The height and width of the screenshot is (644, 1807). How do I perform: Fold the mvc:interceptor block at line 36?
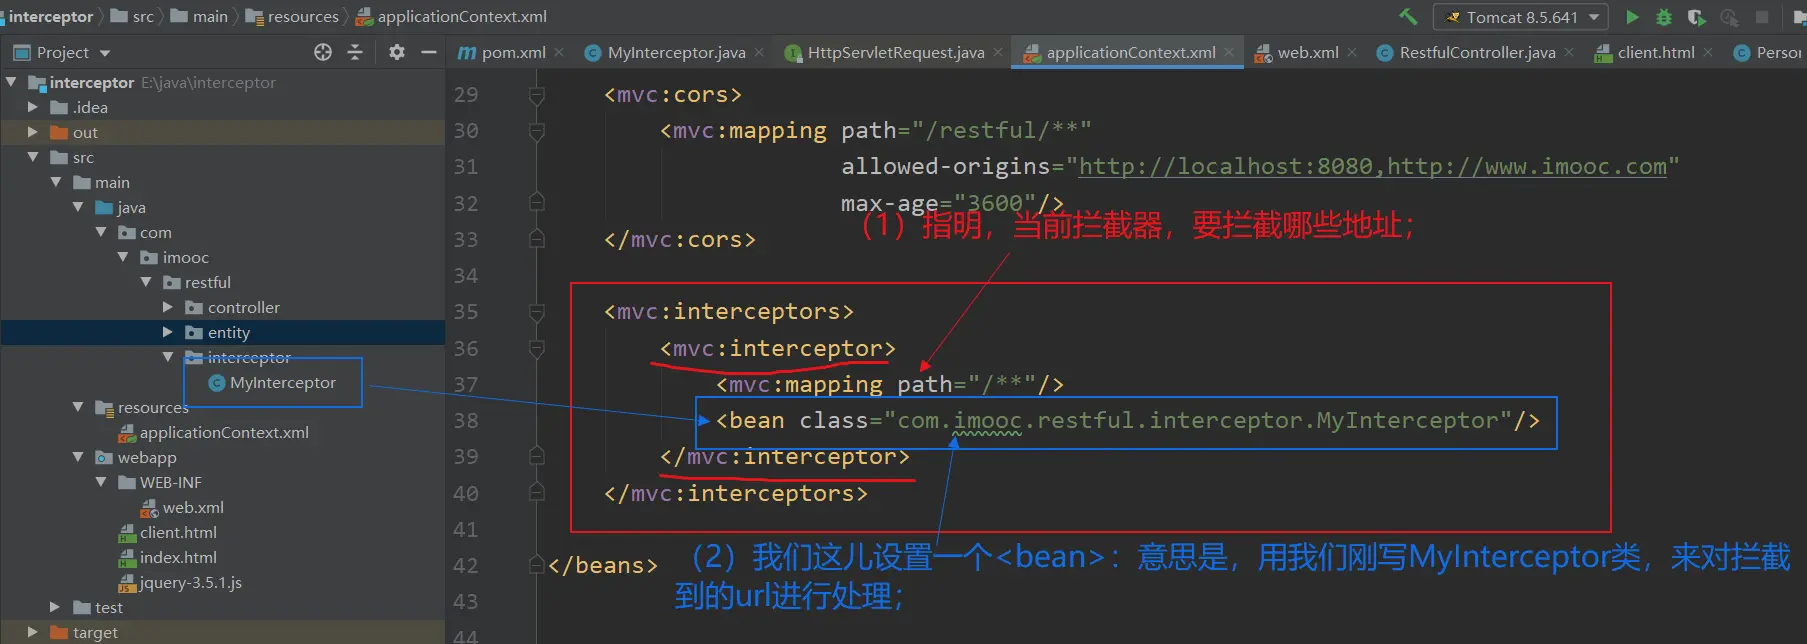537,348
